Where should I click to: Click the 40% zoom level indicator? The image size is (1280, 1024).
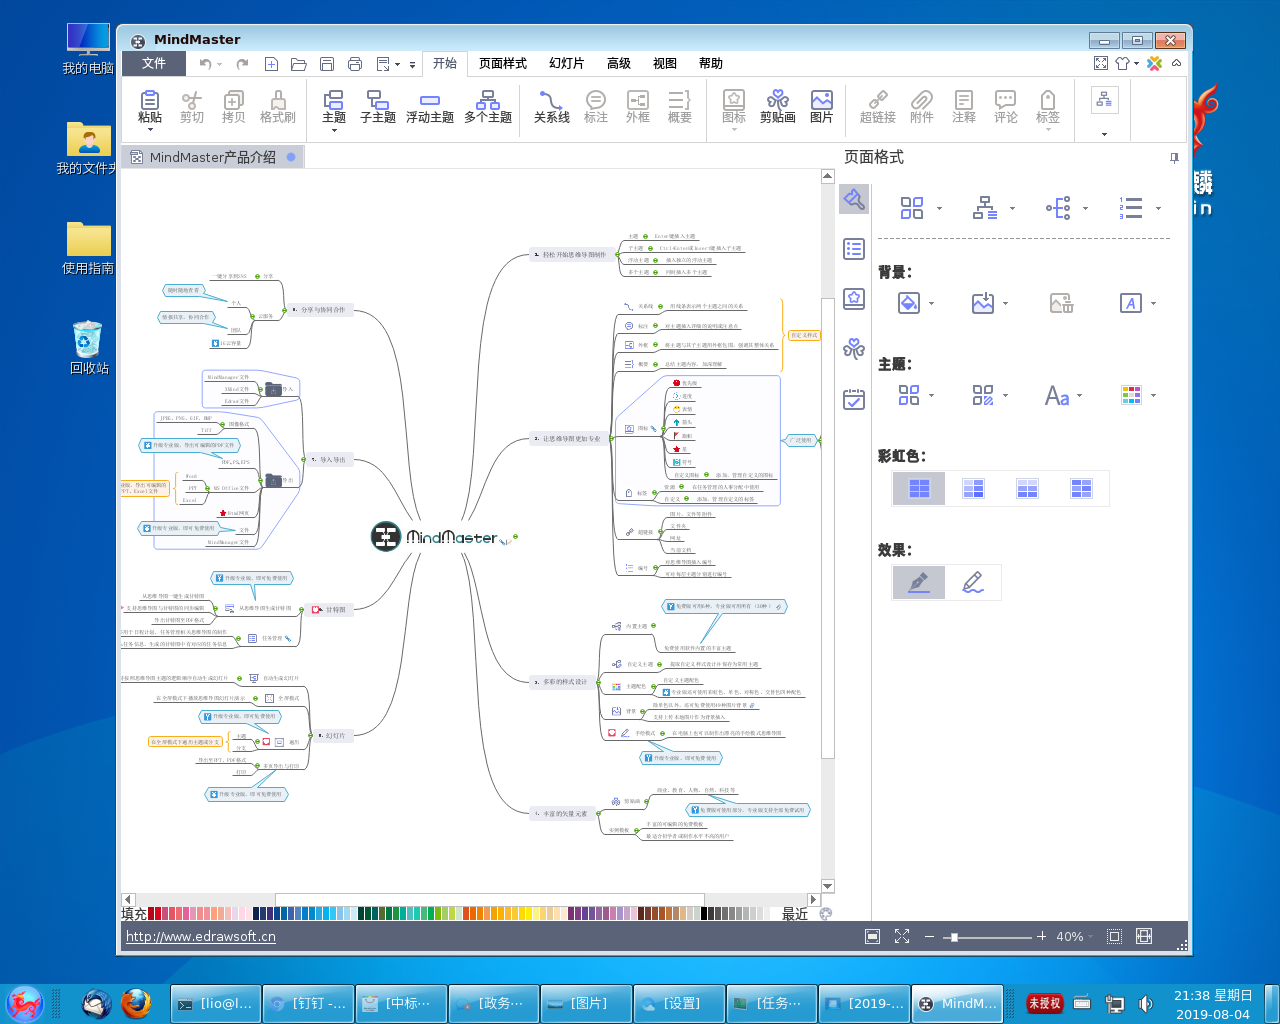click(x=1070, y=937)
